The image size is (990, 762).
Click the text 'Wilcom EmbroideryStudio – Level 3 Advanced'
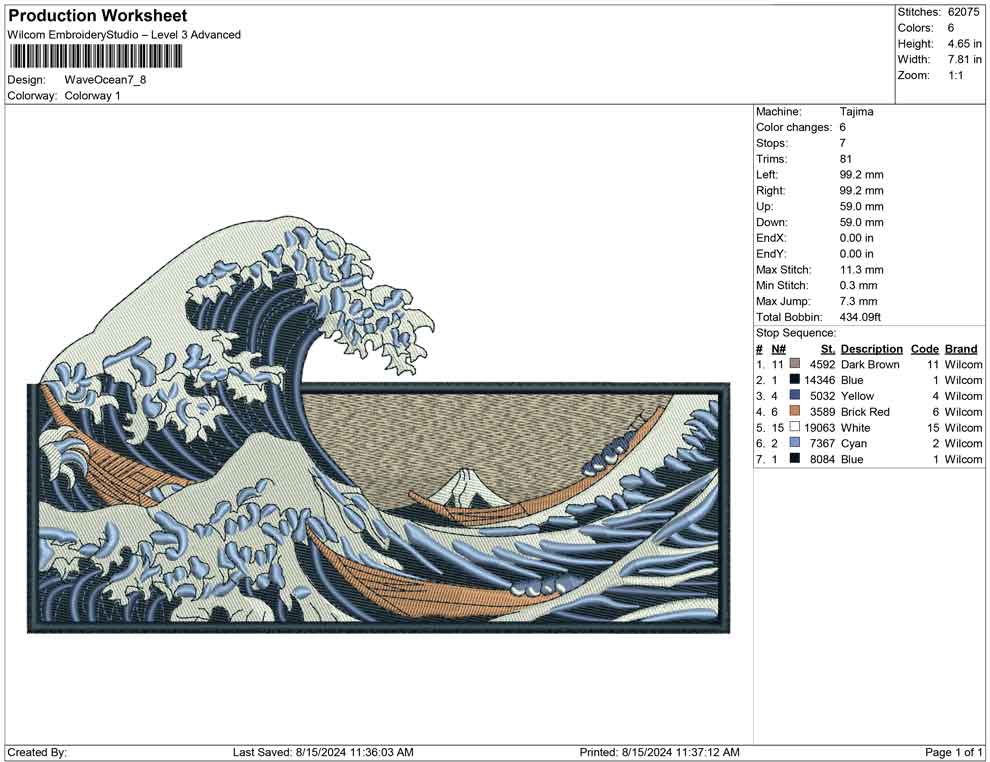click(124, 35)
